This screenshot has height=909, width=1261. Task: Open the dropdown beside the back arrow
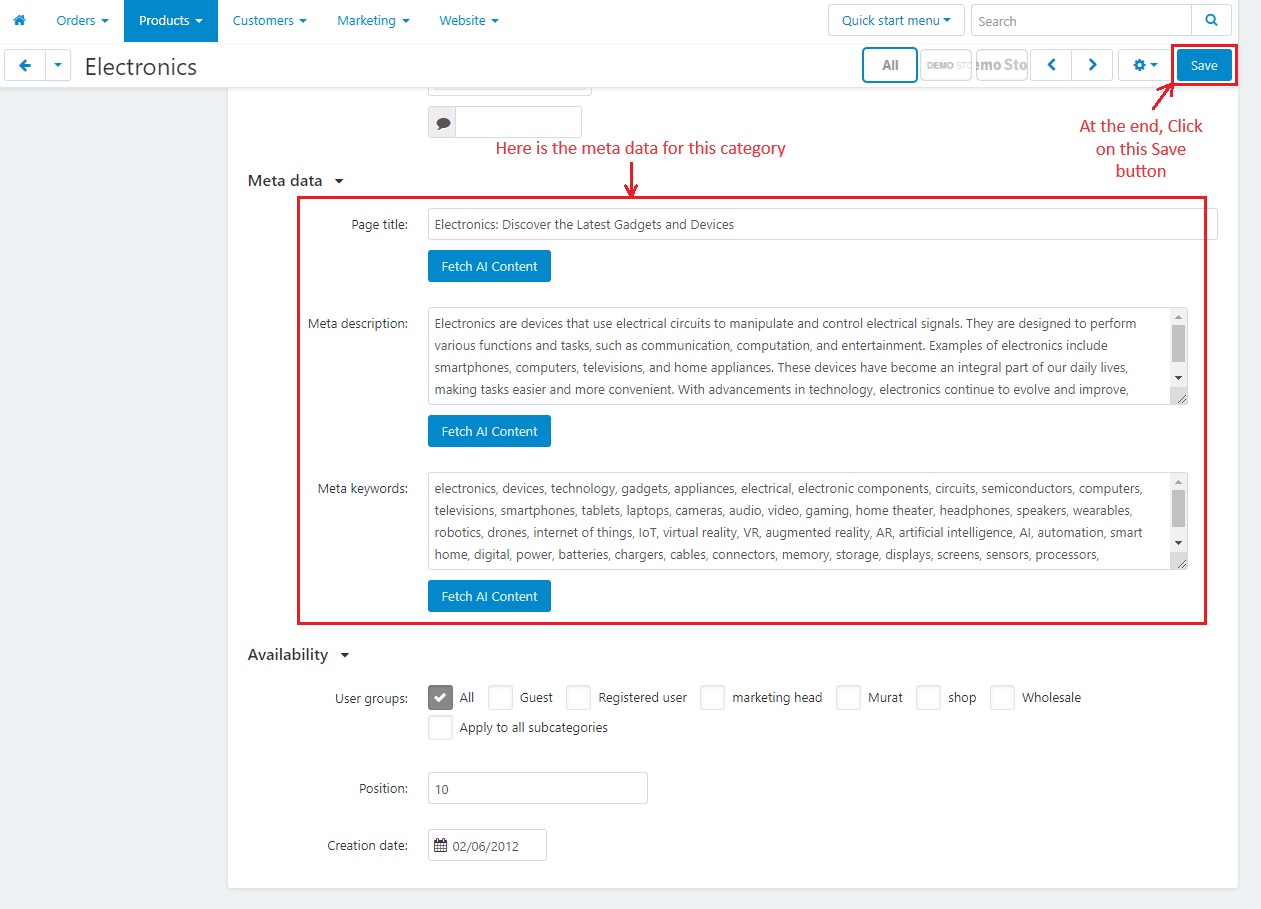point(58,66)
